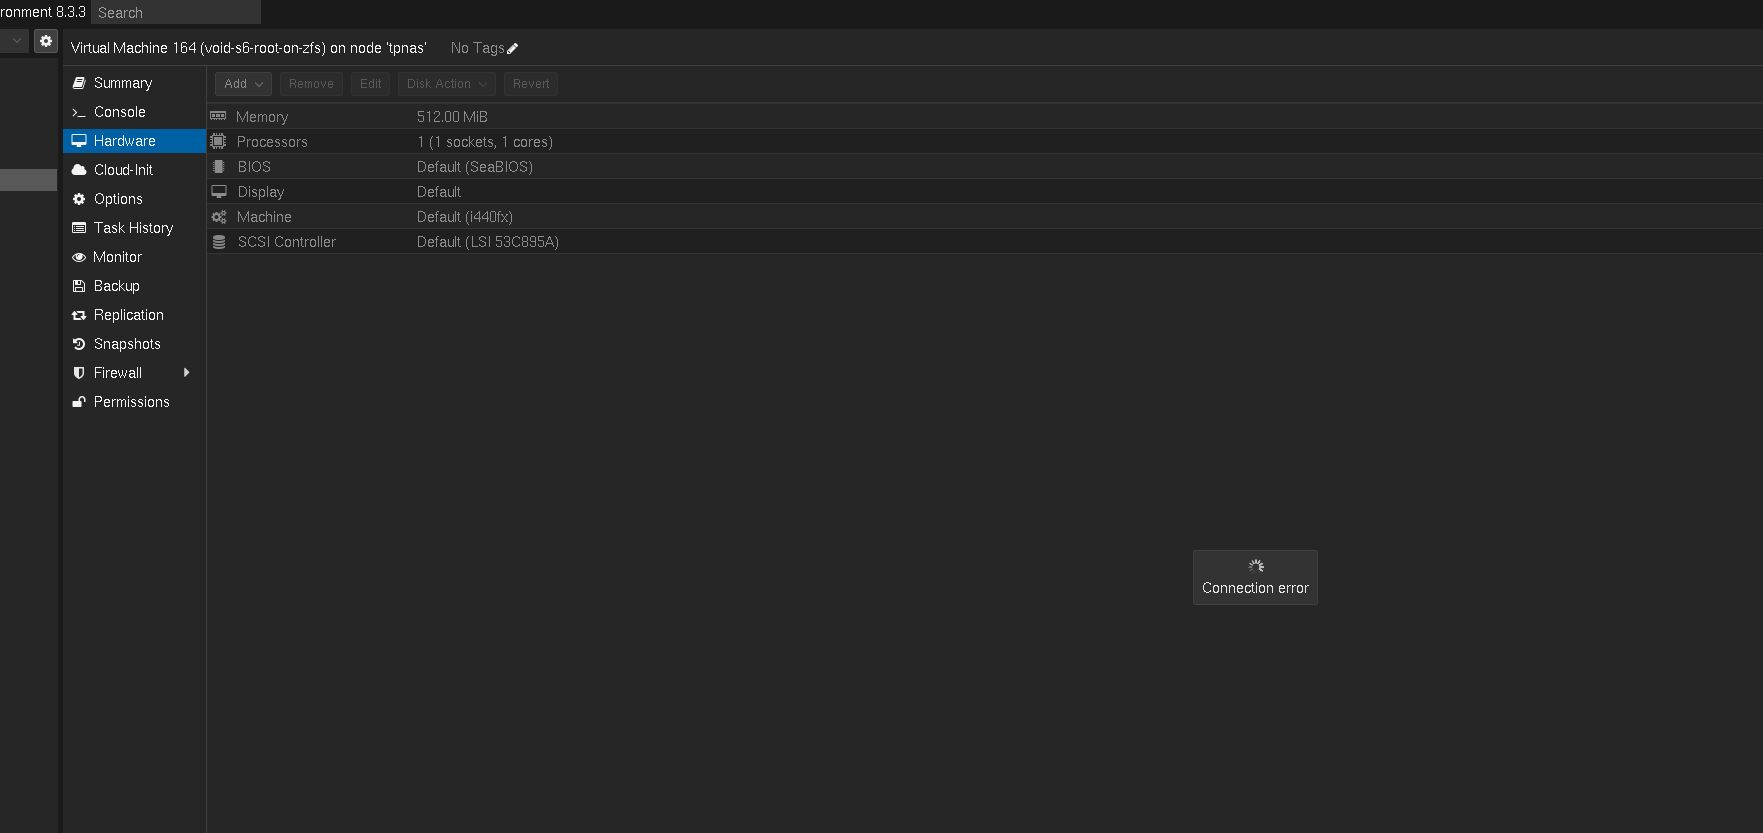1763x833 pixels.
Task: Click the Machine cogs icon
Action: [x=218, y=217]
